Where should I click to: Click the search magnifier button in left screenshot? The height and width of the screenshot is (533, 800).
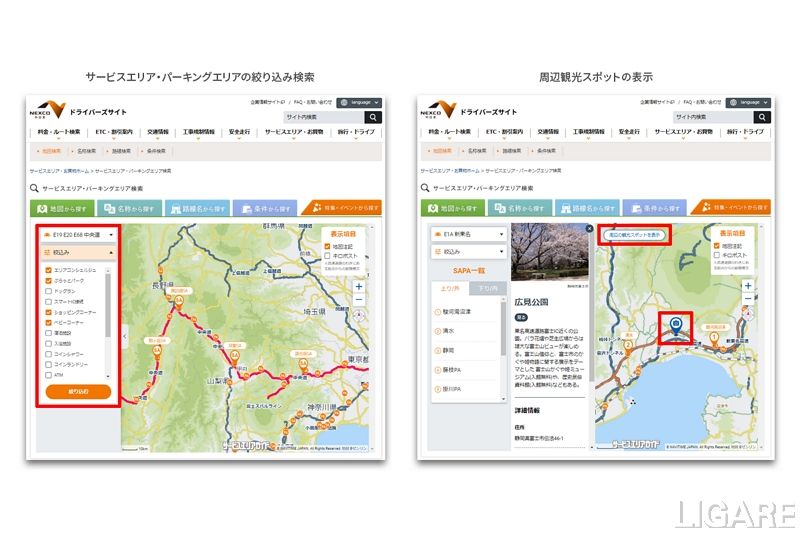tap(373, 117)
